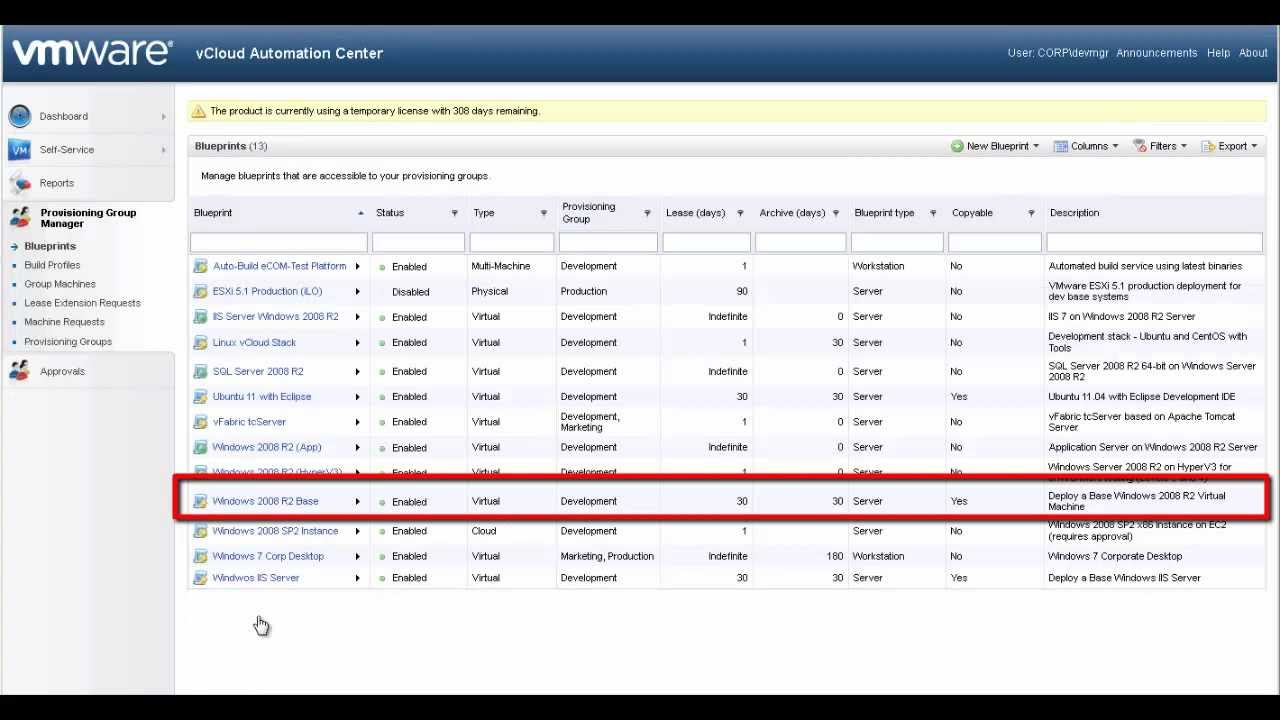
Task: Open Build Profiles in sidebar
Action: 52,265
